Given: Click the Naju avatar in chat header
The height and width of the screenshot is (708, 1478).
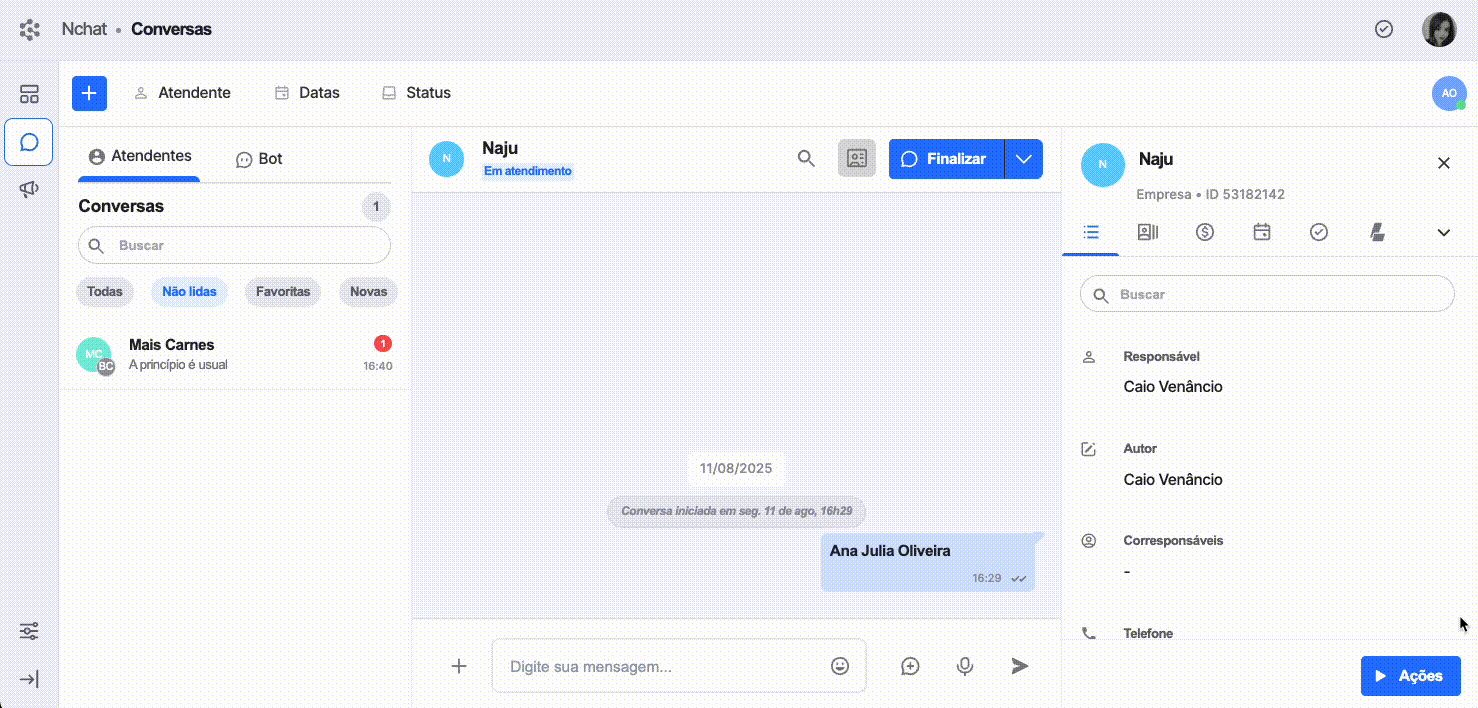Looking at the screenshot, I should click(447, 158).
